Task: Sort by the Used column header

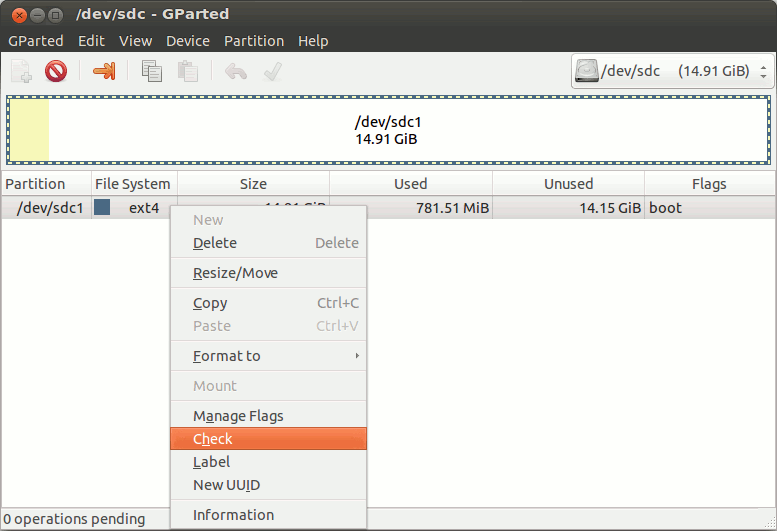Action: tap(411, 184)
